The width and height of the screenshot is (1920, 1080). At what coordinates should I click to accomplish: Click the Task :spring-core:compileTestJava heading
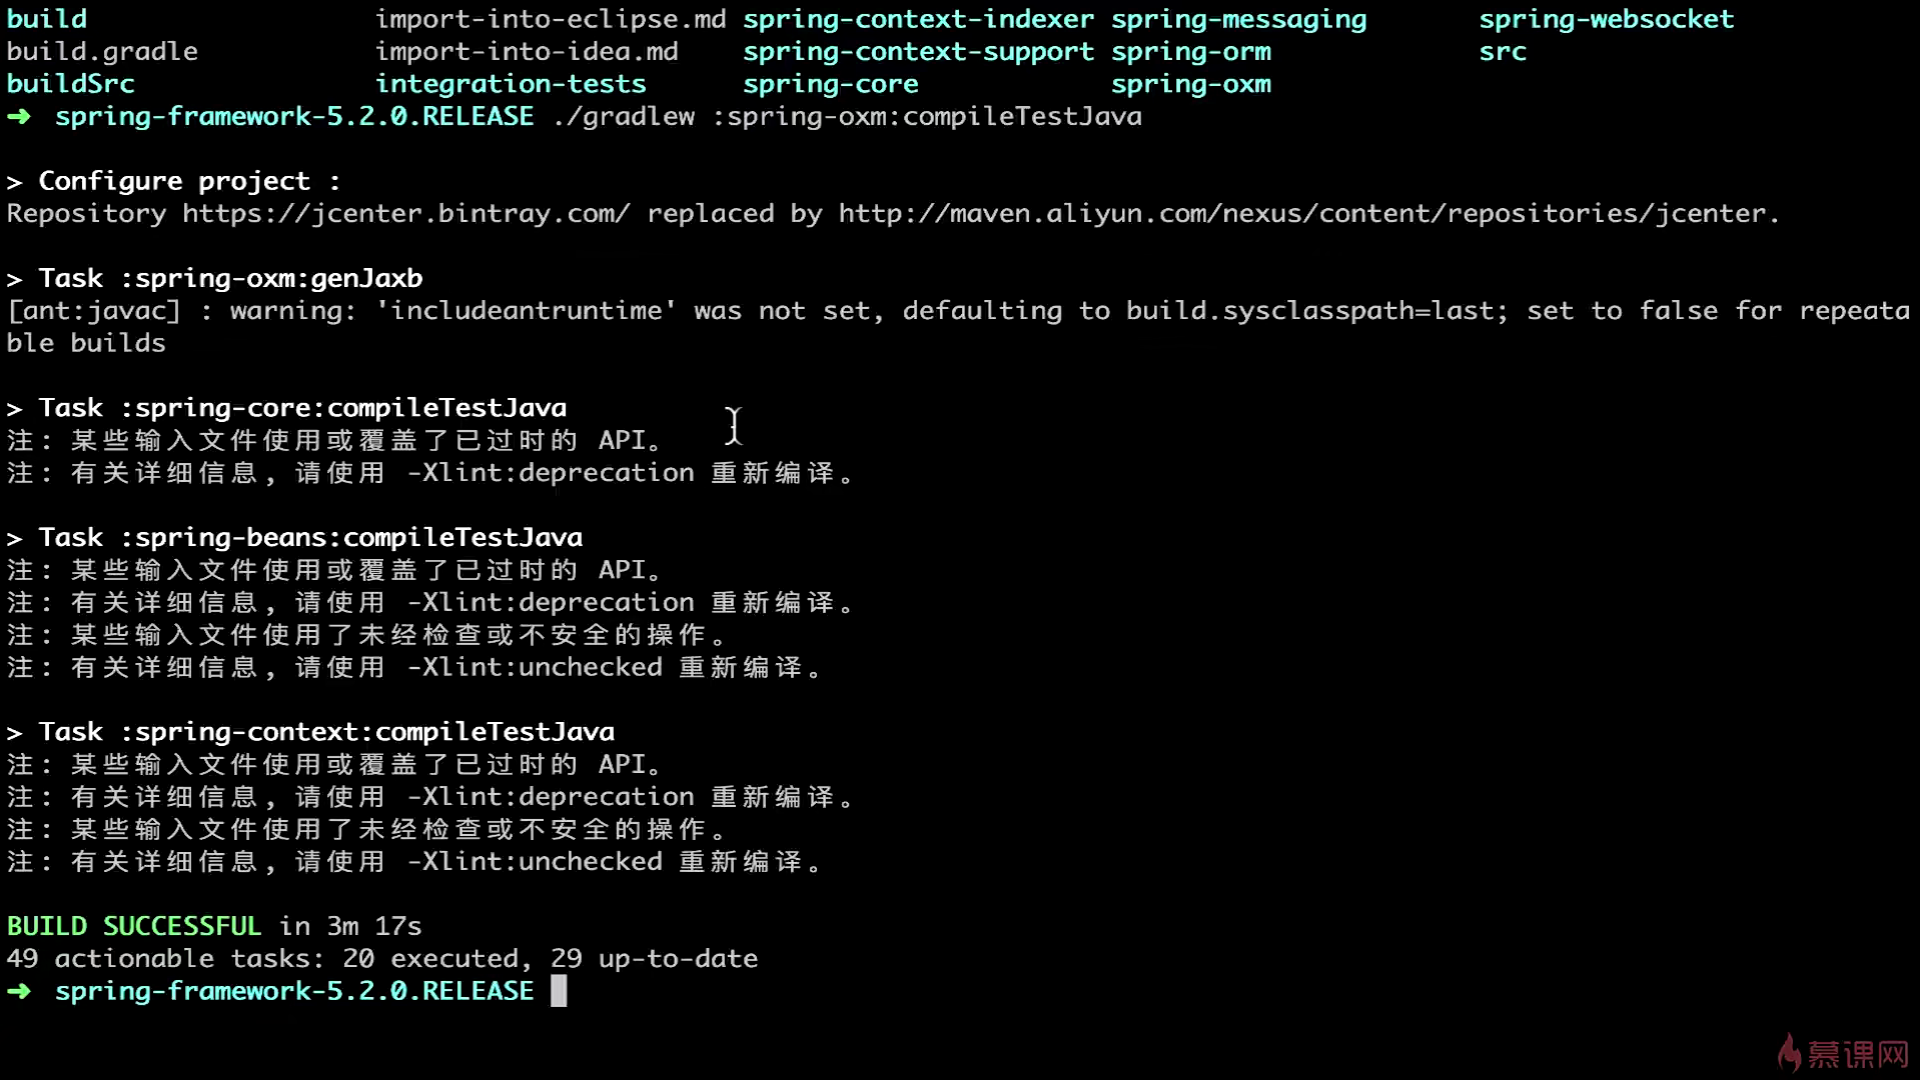[302, 408]
